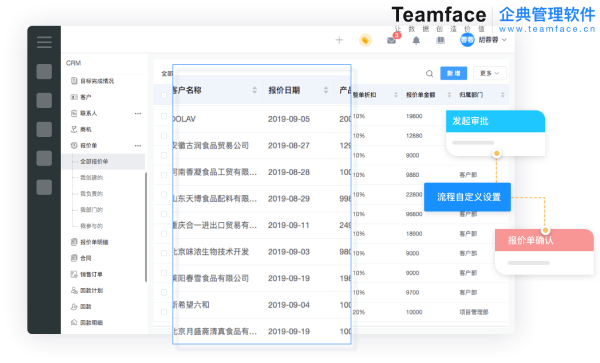
Task: Click the 回款计划 icon in the CRM menu
Action: pos(74,290)
